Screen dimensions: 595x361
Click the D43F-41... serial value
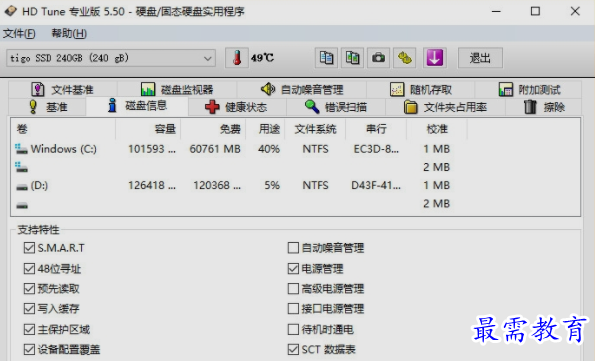[376, 186]
